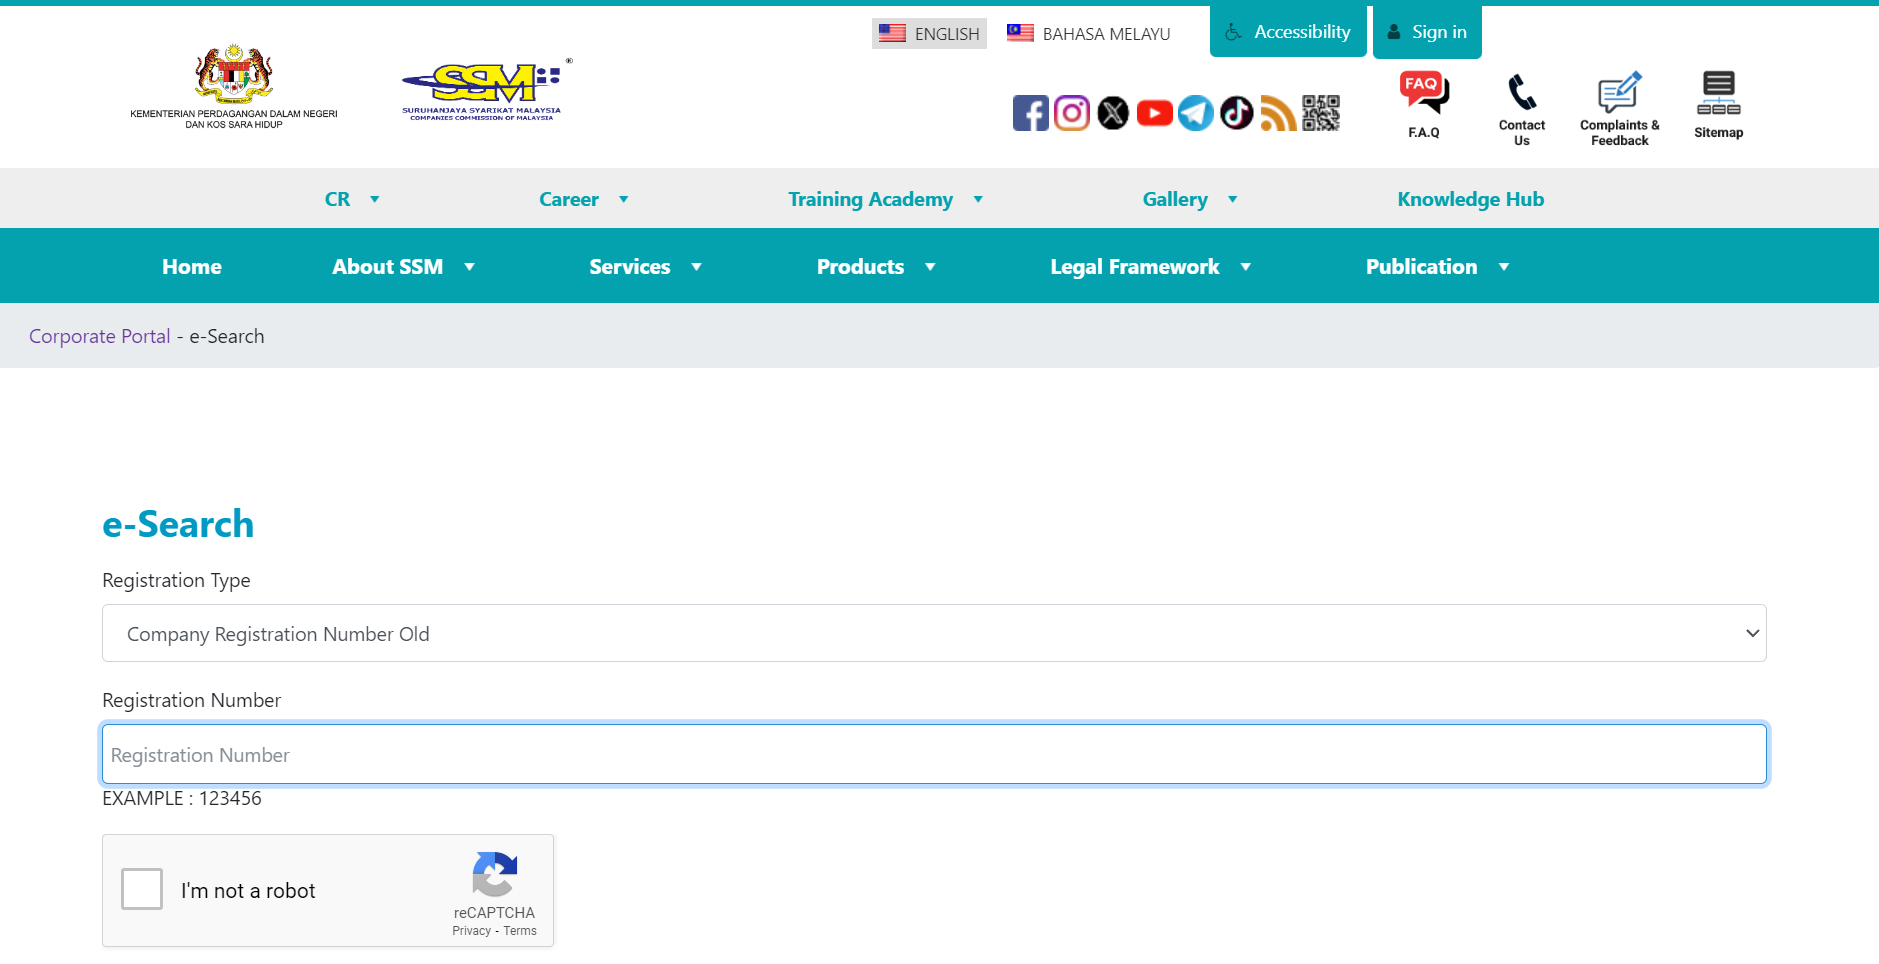Open the Telegram icon
This screenshot has height=964, width=1879.
click(1196, 113)
